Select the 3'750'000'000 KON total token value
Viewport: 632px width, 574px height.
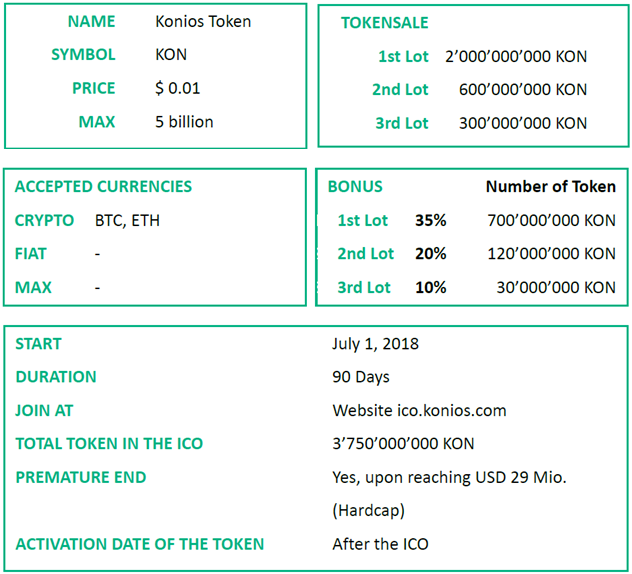[403, 443]
